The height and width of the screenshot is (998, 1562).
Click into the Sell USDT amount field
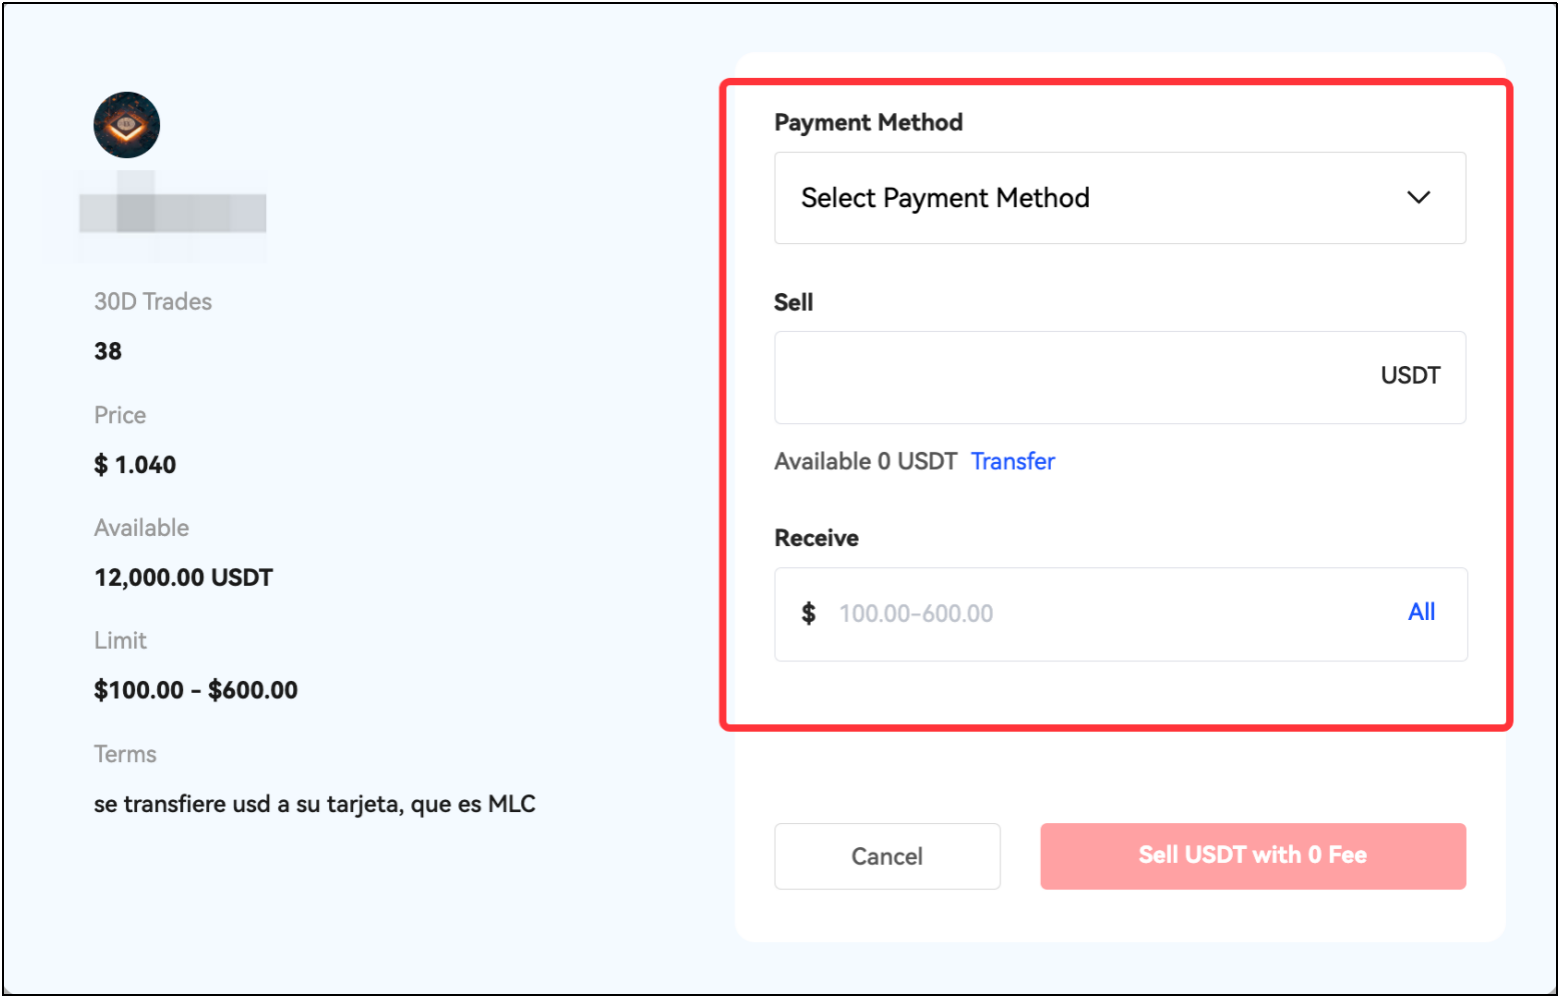pos(1070,377)
